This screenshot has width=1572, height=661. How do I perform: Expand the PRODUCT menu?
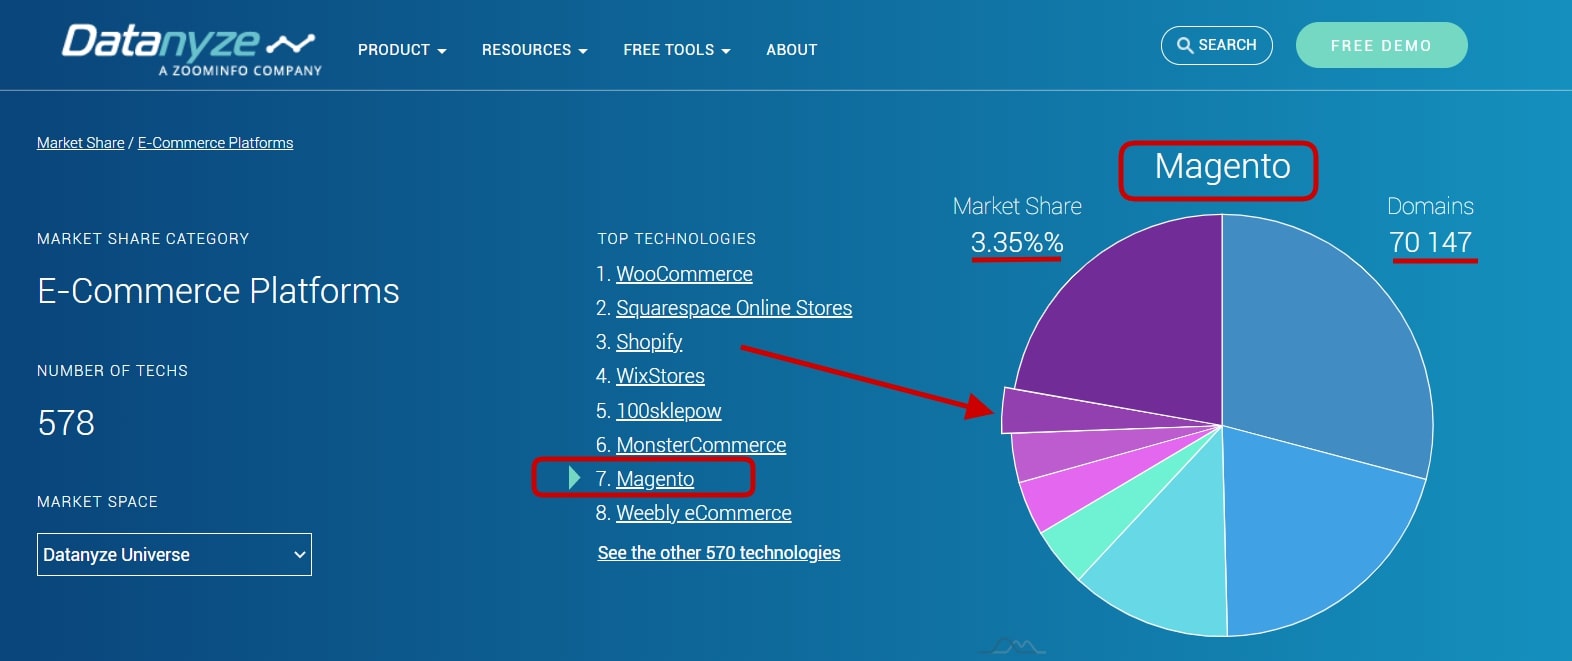402,50
